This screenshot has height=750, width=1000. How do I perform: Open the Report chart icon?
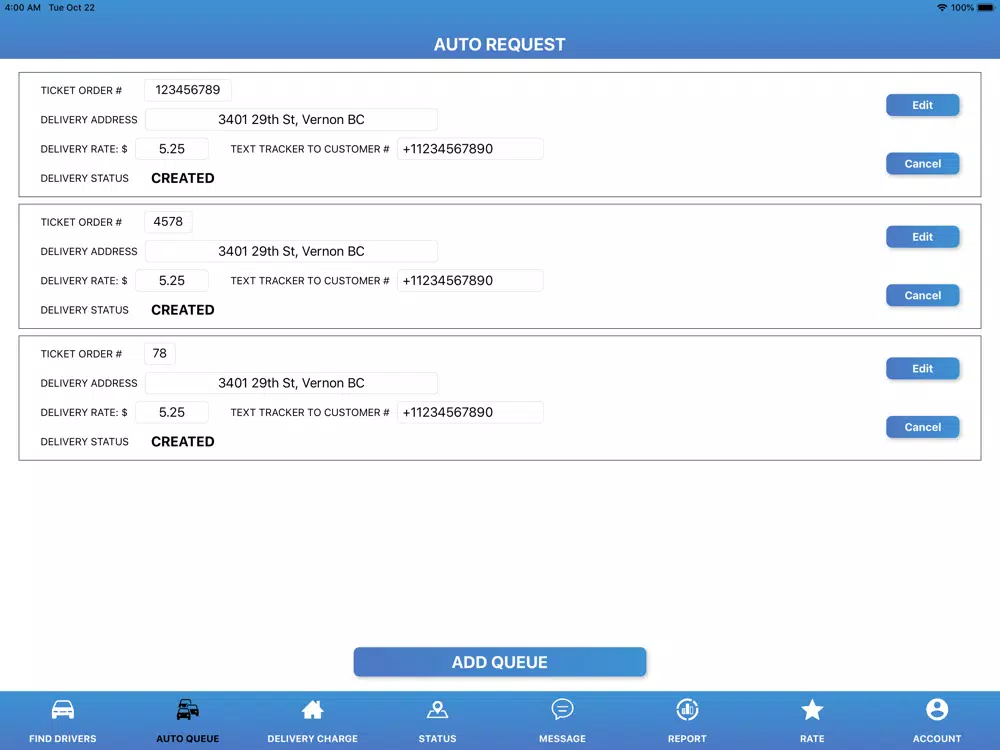pyautogui.click(x=688, y=709)
